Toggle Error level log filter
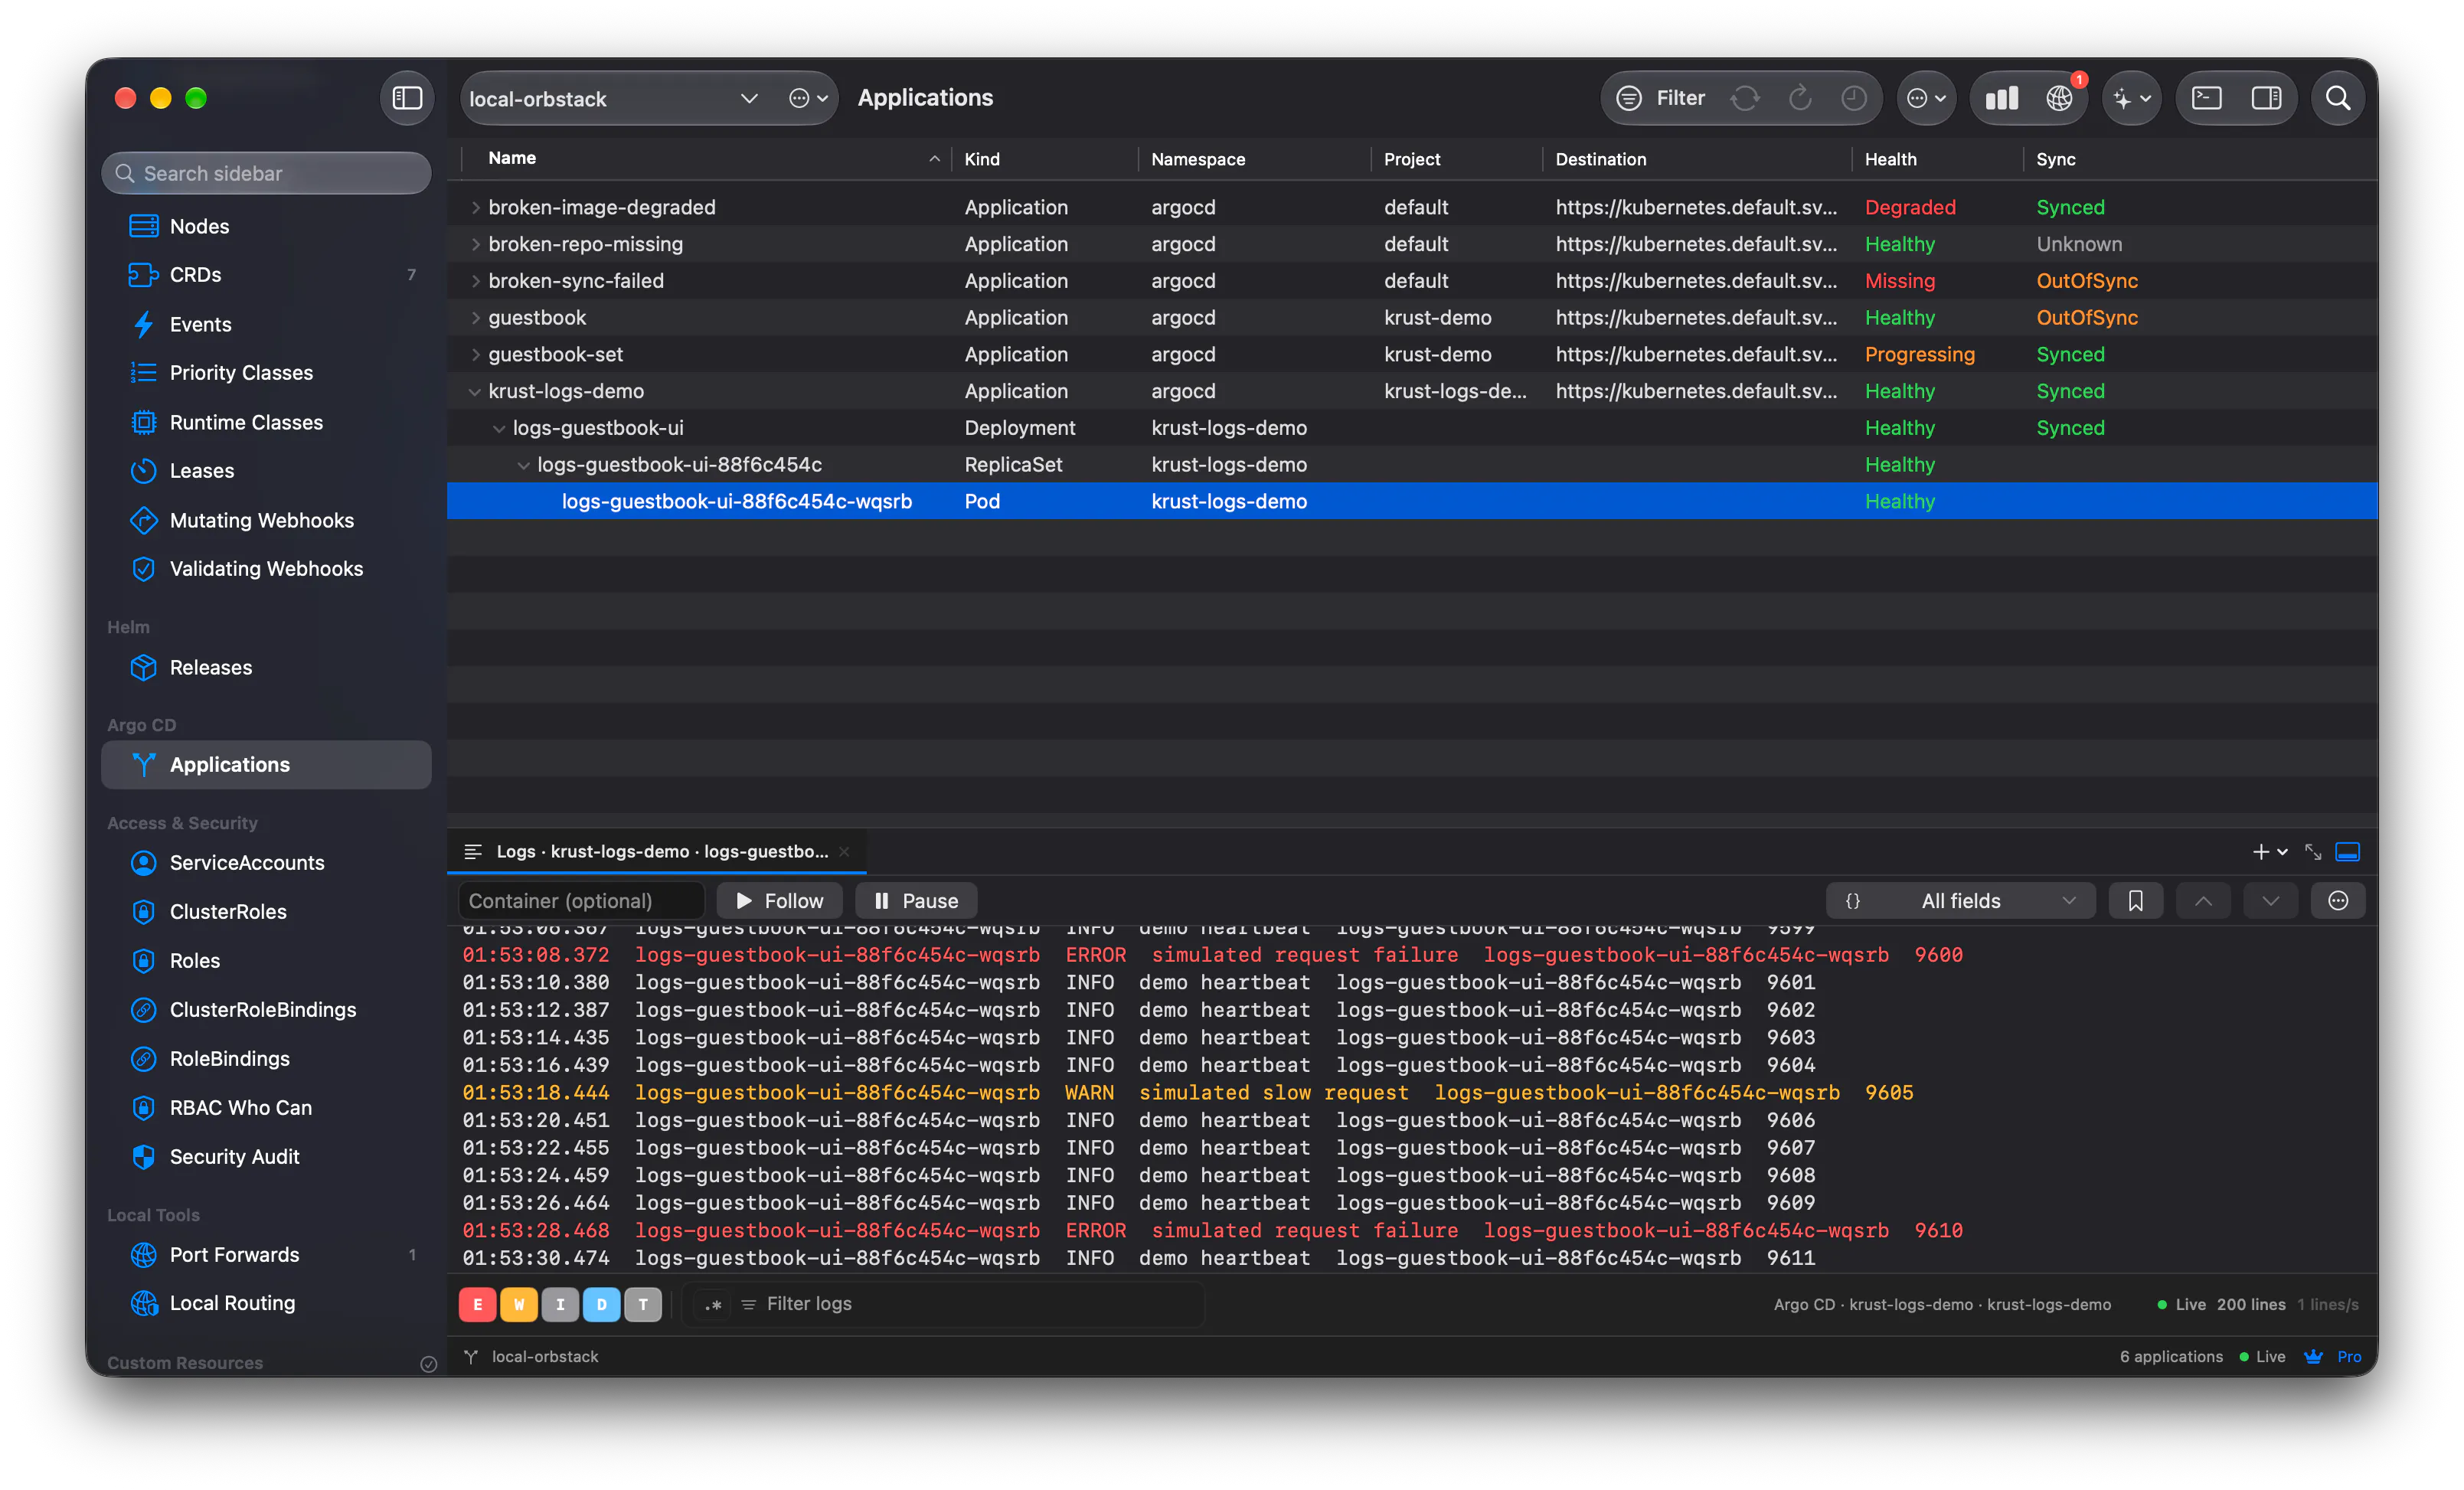 478,1303
